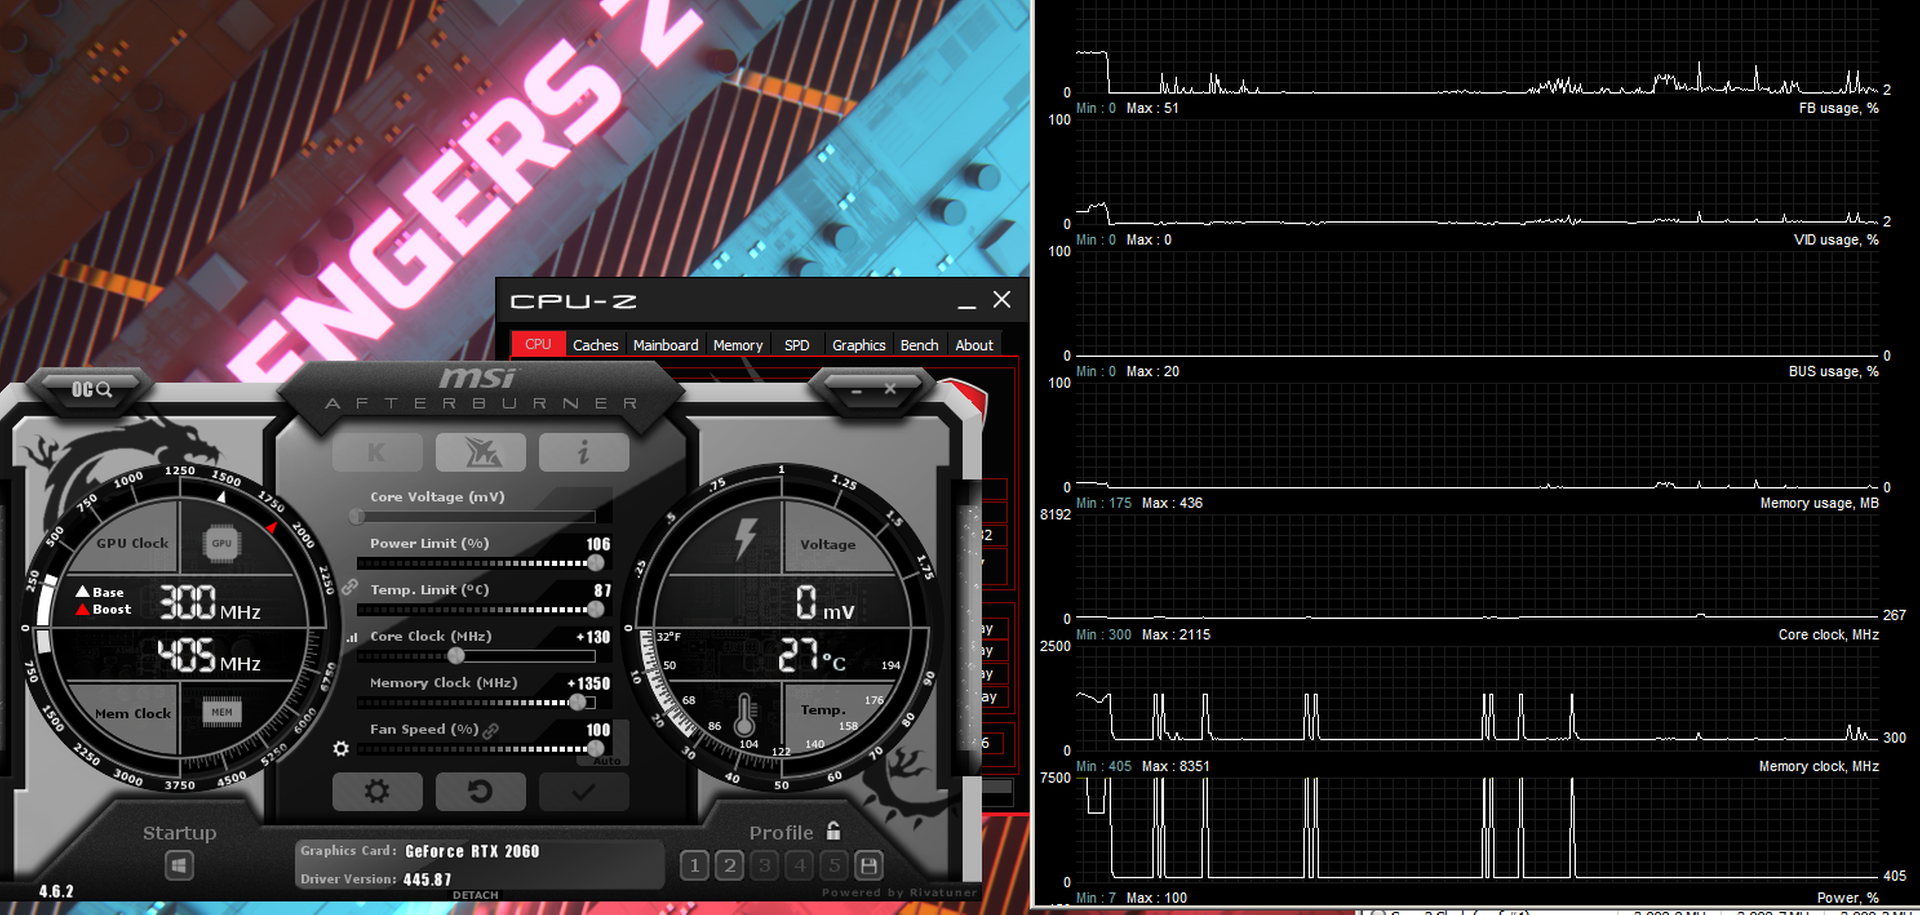Viewport: 1920px width, 915px height.
Task: Click the thermometer icon in the temperature gauge
Action: tap(744, 715)
